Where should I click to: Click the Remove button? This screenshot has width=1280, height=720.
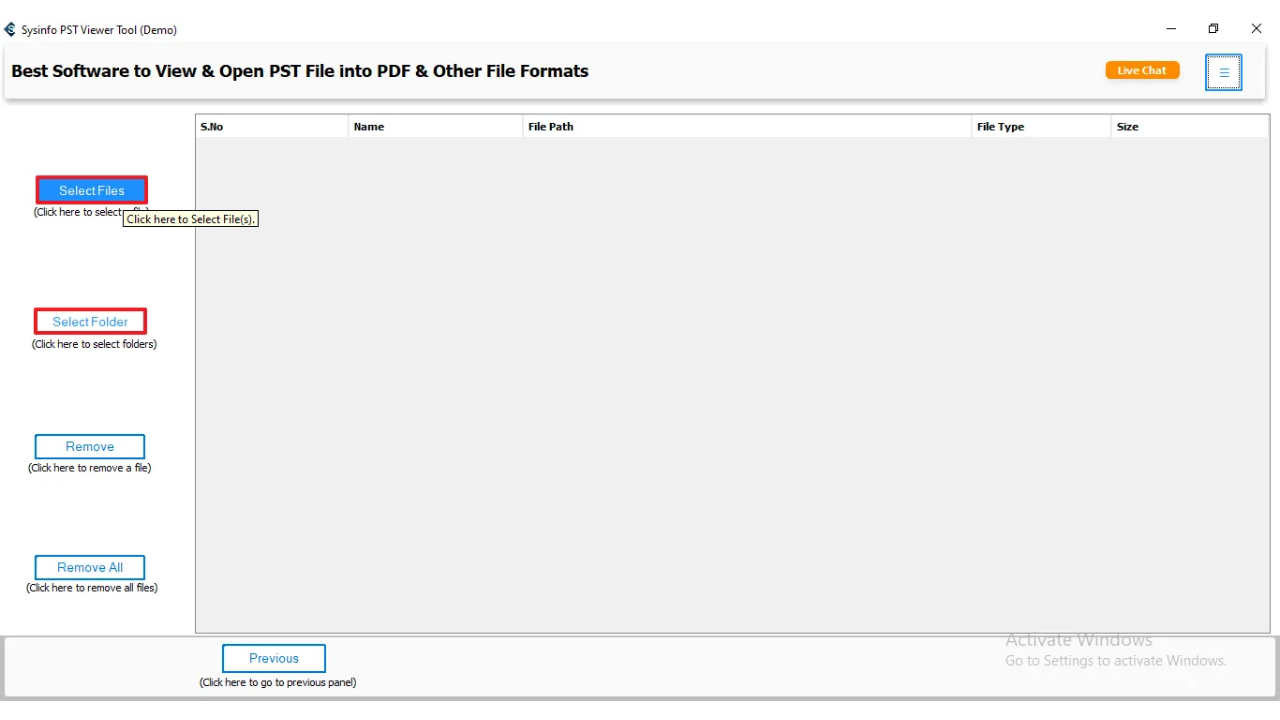pos(90,446)
